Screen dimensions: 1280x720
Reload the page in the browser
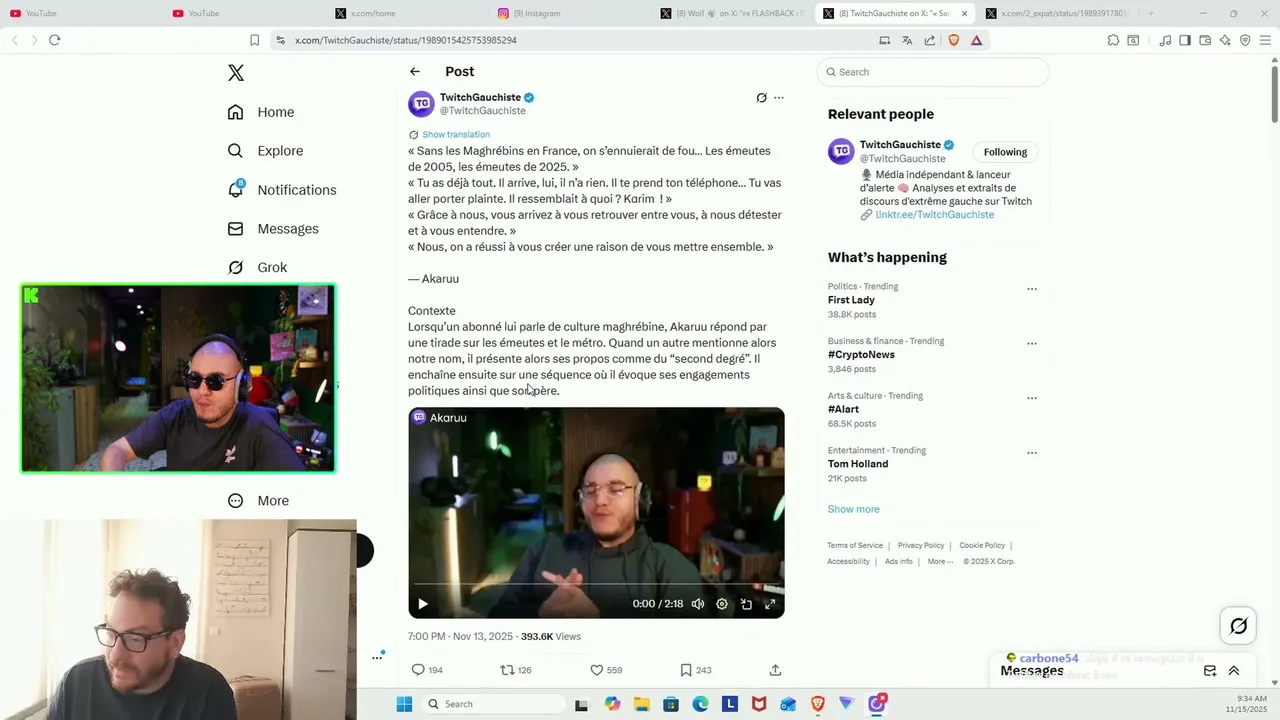point(55,40)
